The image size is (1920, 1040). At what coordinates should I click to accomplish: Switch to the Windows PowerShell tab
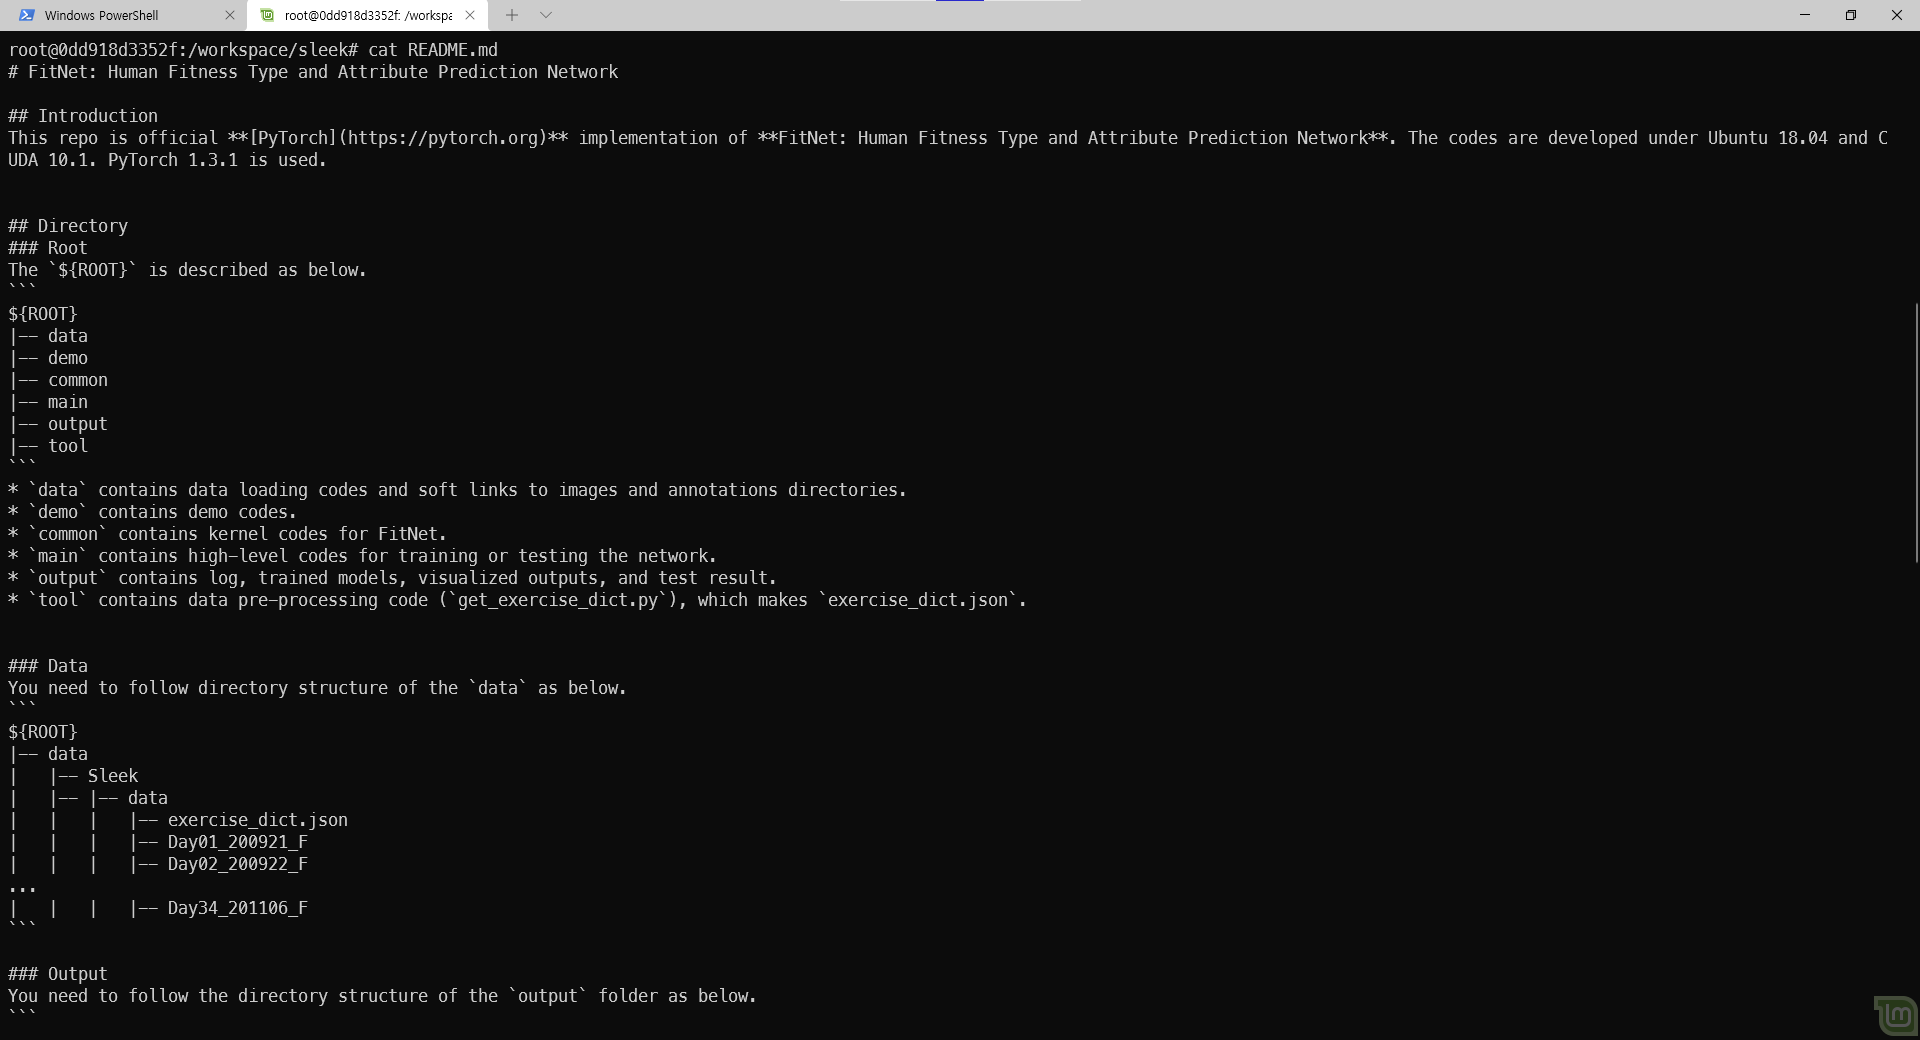[123, 15]
